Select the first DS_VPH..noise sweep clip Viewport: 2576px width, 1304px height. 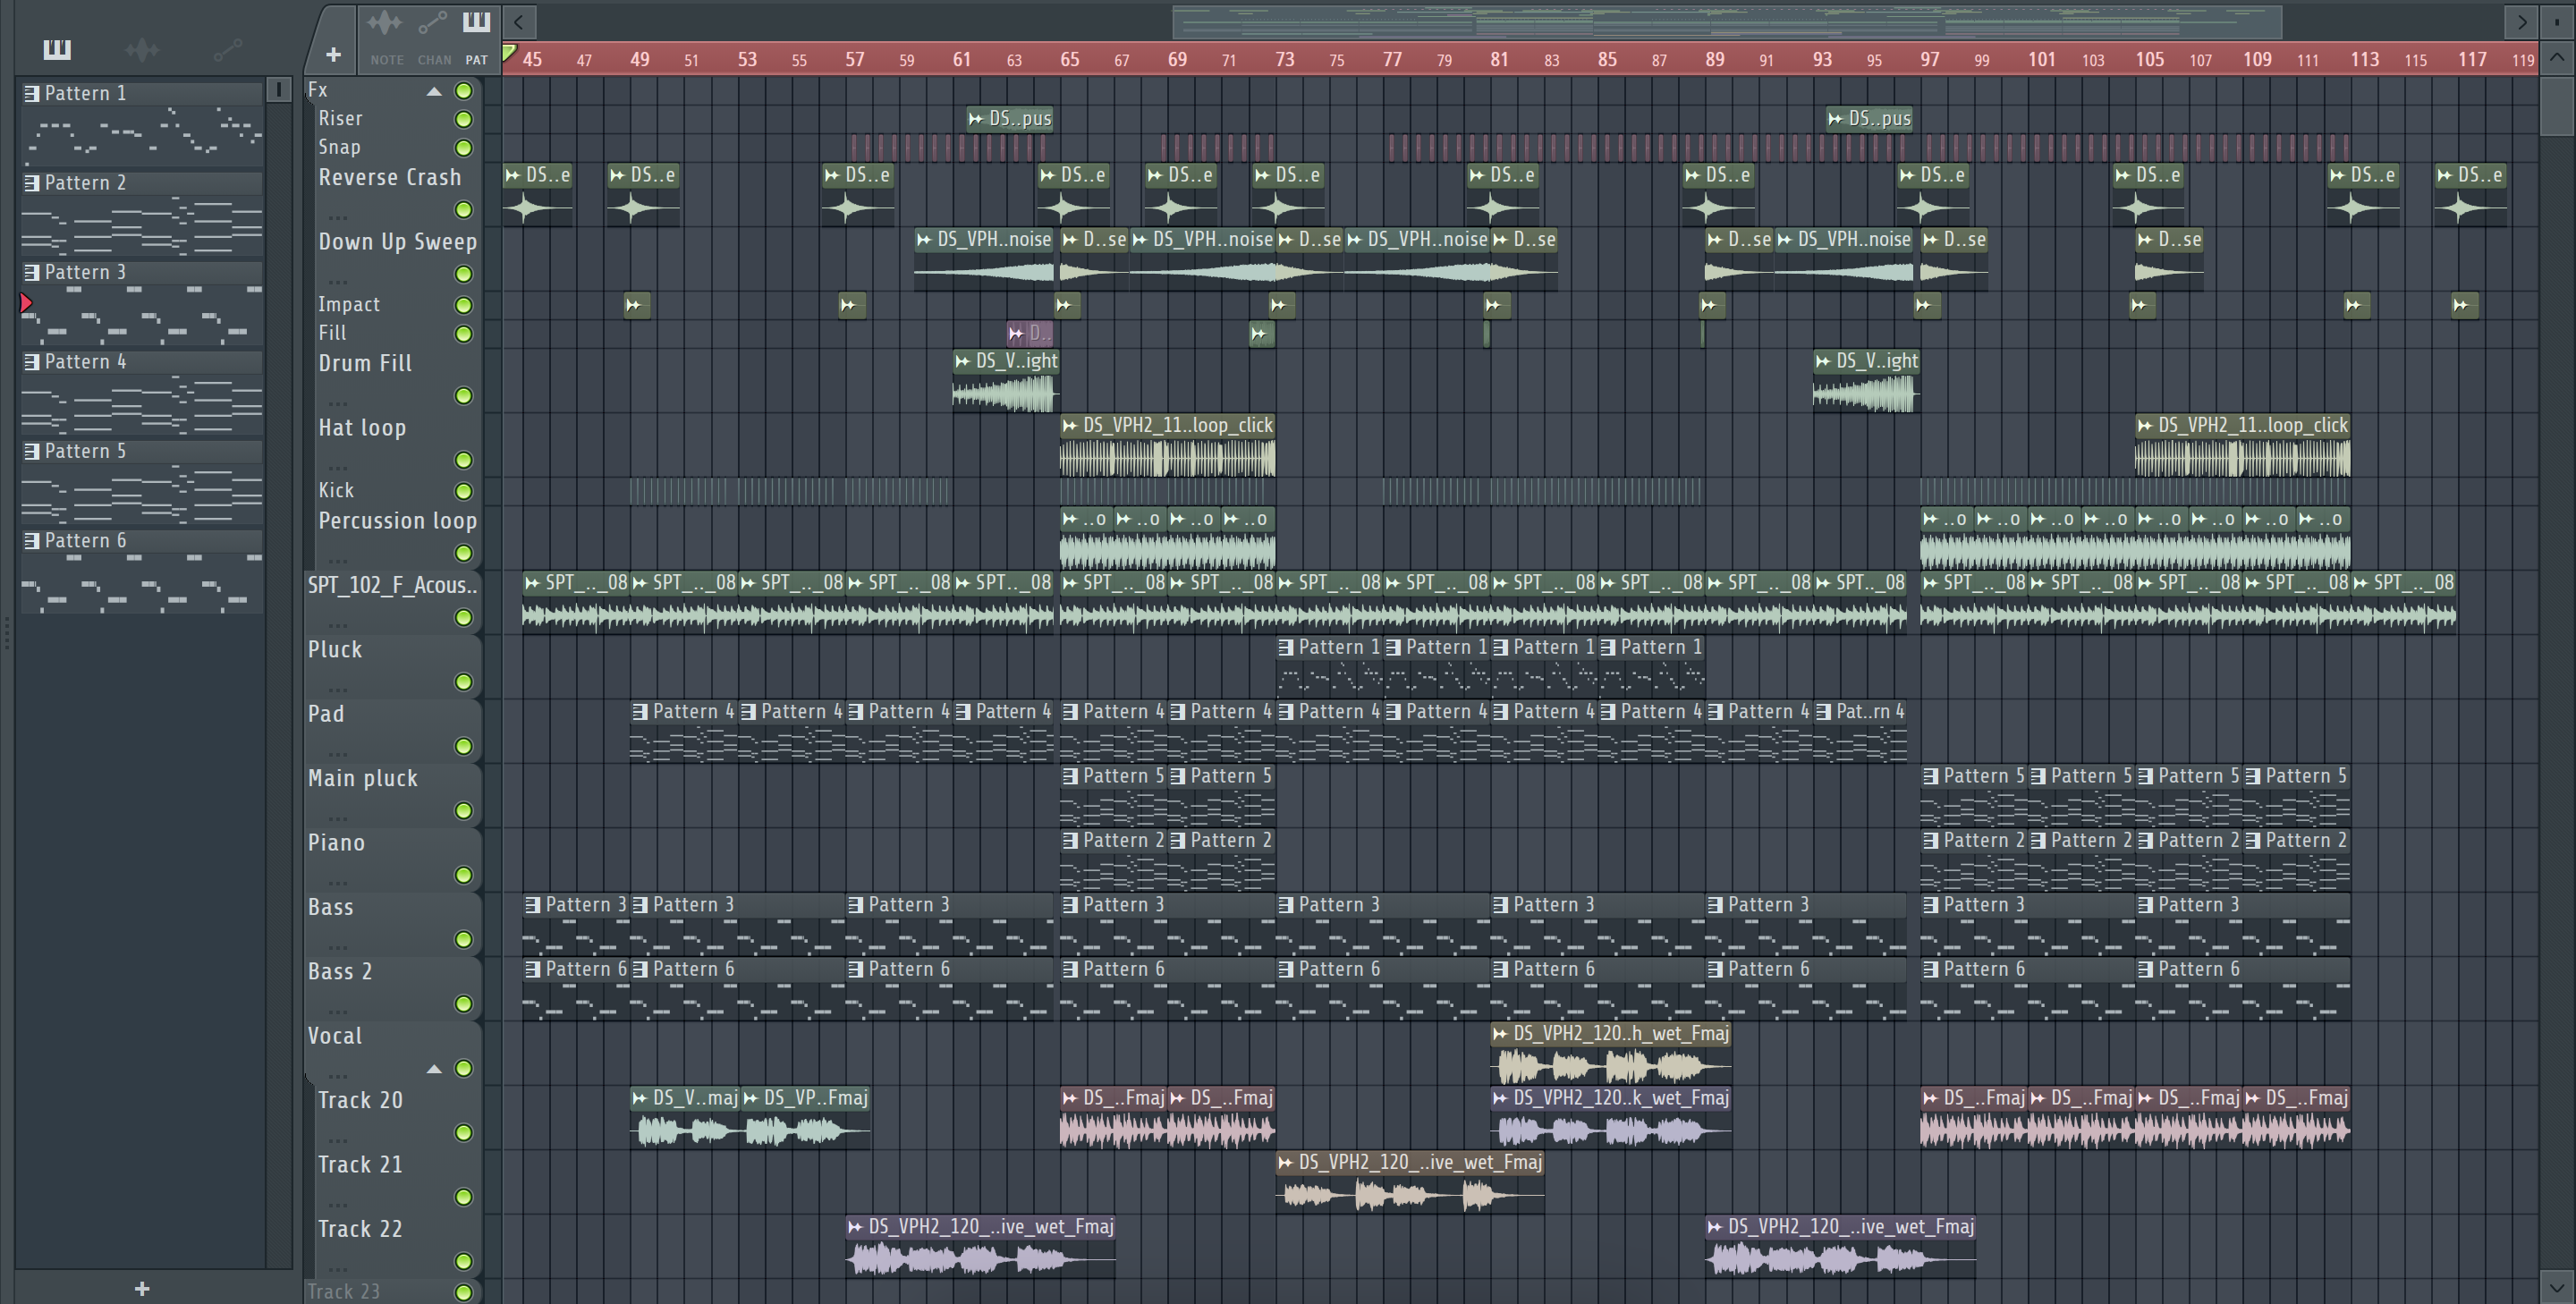[x=984, y=260]
